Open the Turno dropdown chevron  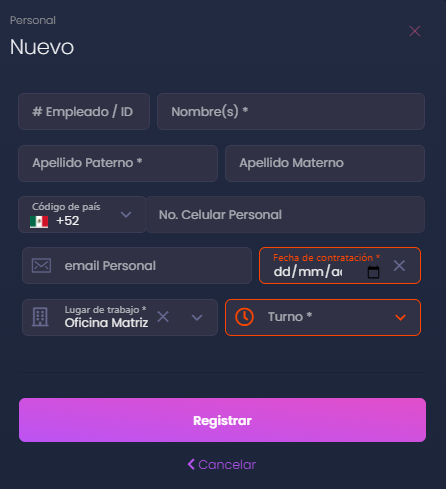400,317
